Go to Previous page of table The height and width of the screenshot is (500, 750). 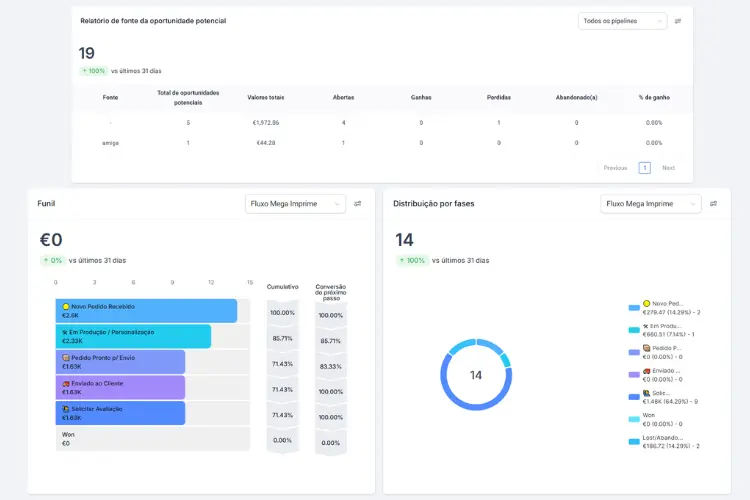[615, 168]
